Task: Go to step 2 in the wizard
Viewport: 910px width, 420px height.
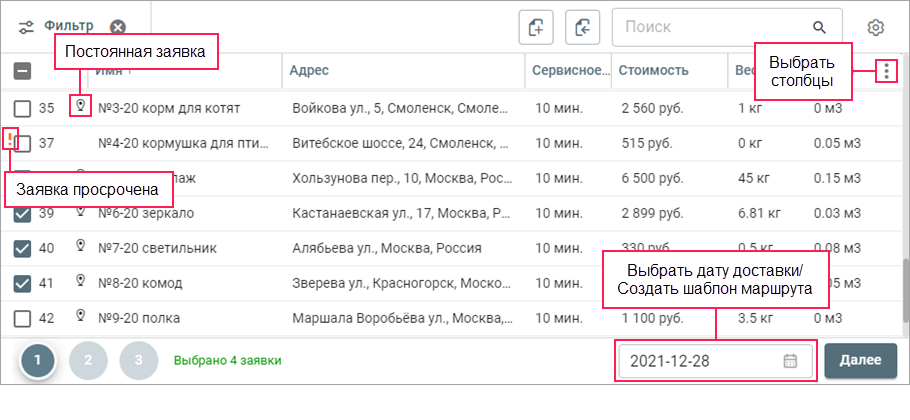Action: 88,360
